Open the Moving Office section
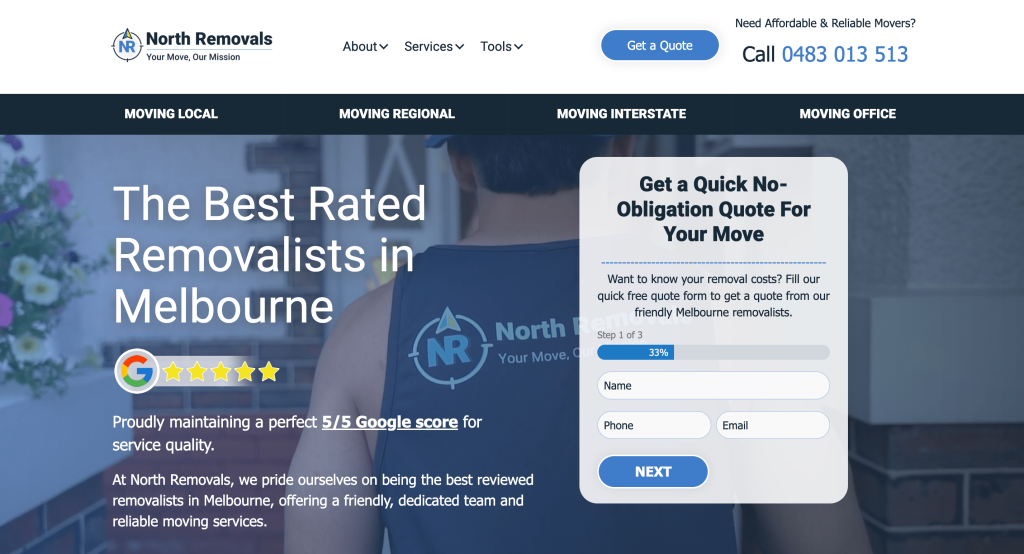Screen dimensions: 1024x554 click(x=847, y=114)
